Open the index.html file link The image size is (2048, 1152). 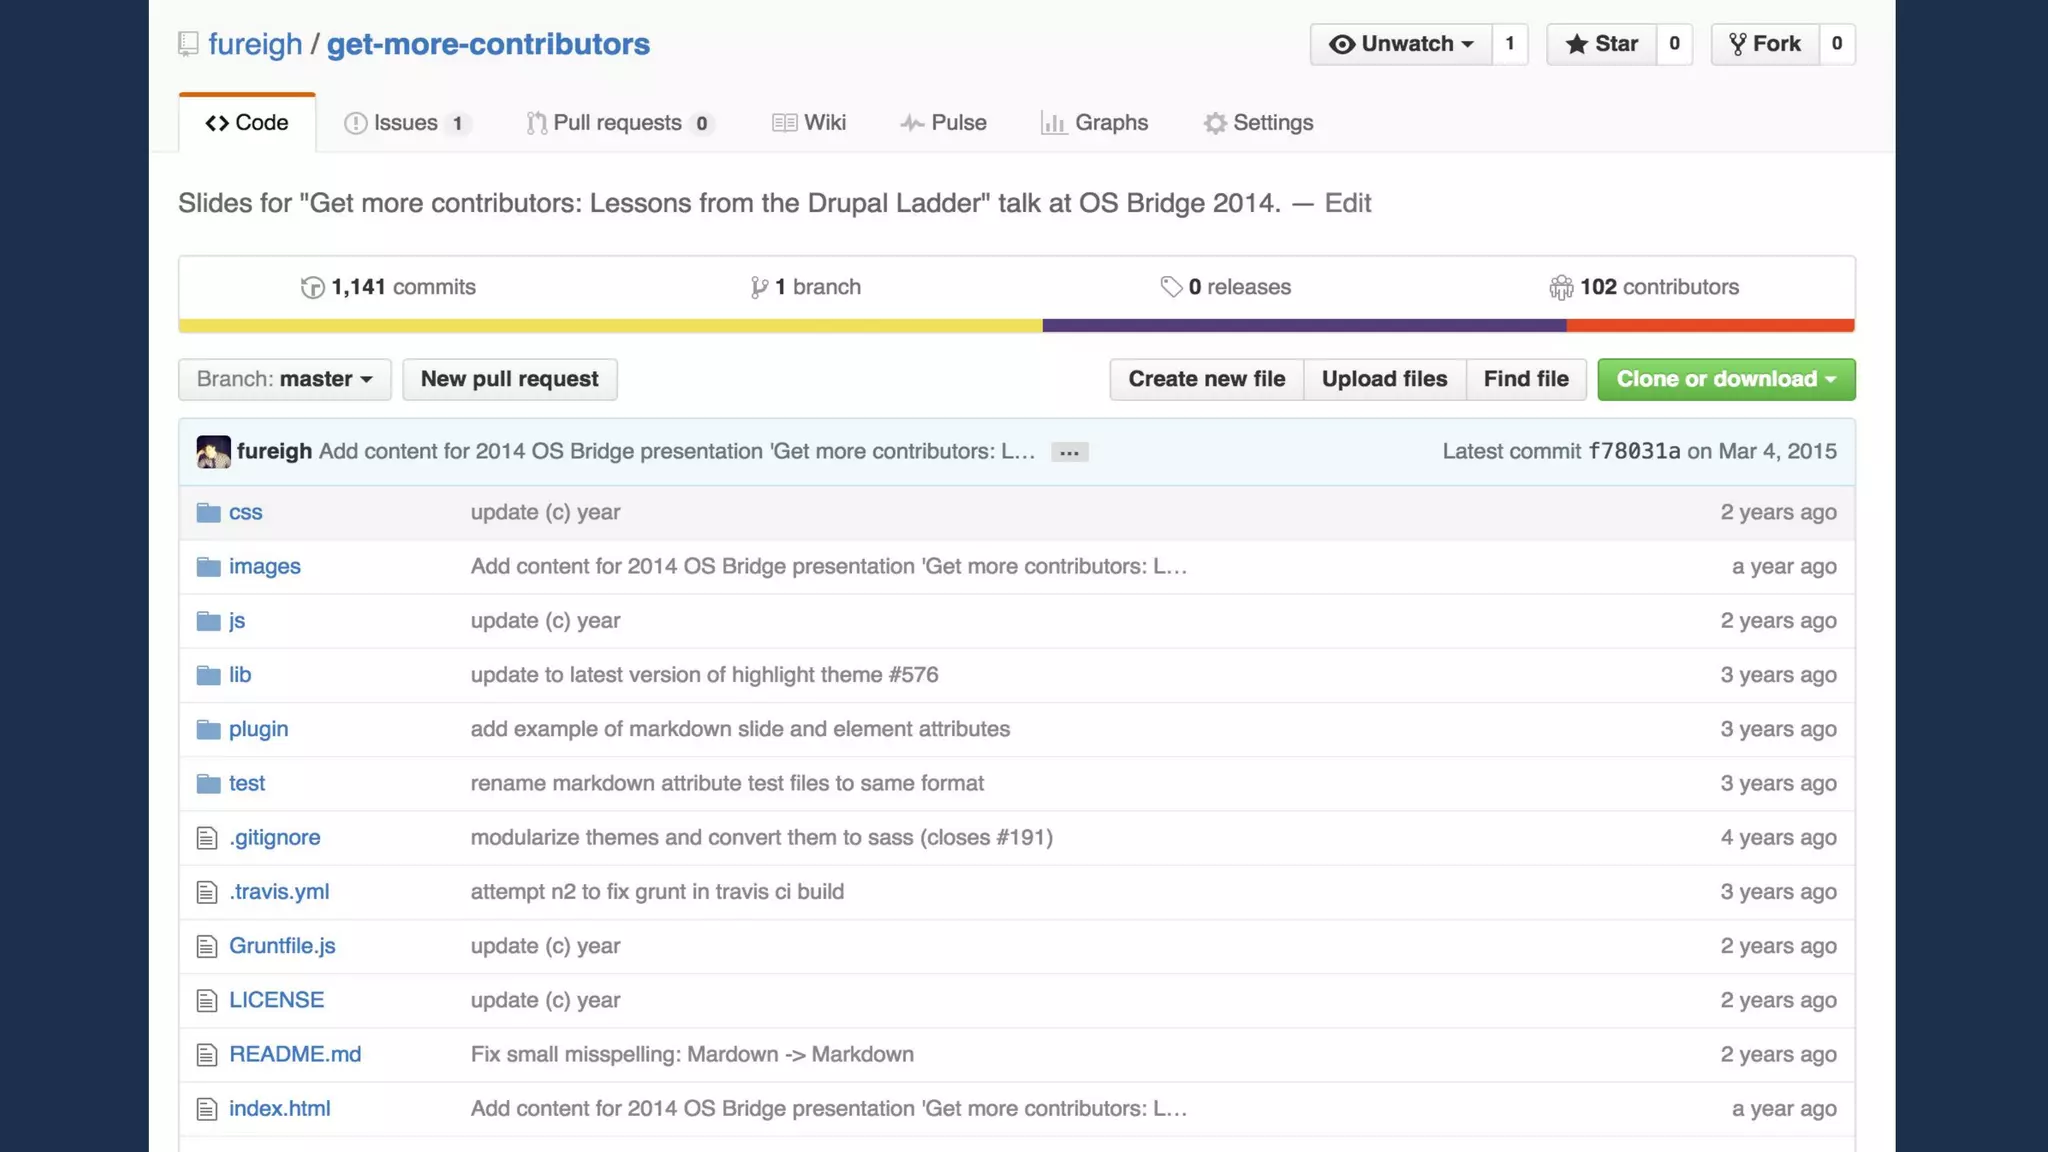pos(279,1109)
